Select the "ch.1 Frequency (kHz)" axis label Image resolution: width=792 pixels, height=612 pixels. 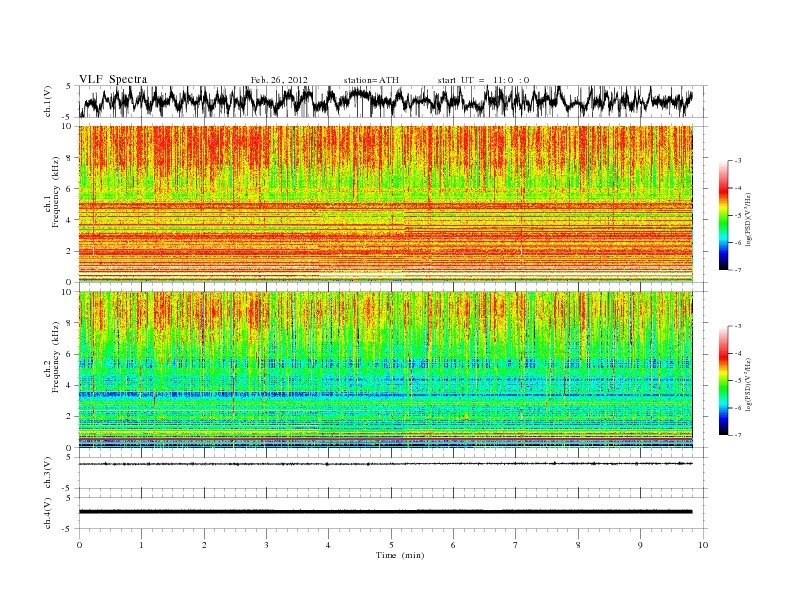coord(53,192)
